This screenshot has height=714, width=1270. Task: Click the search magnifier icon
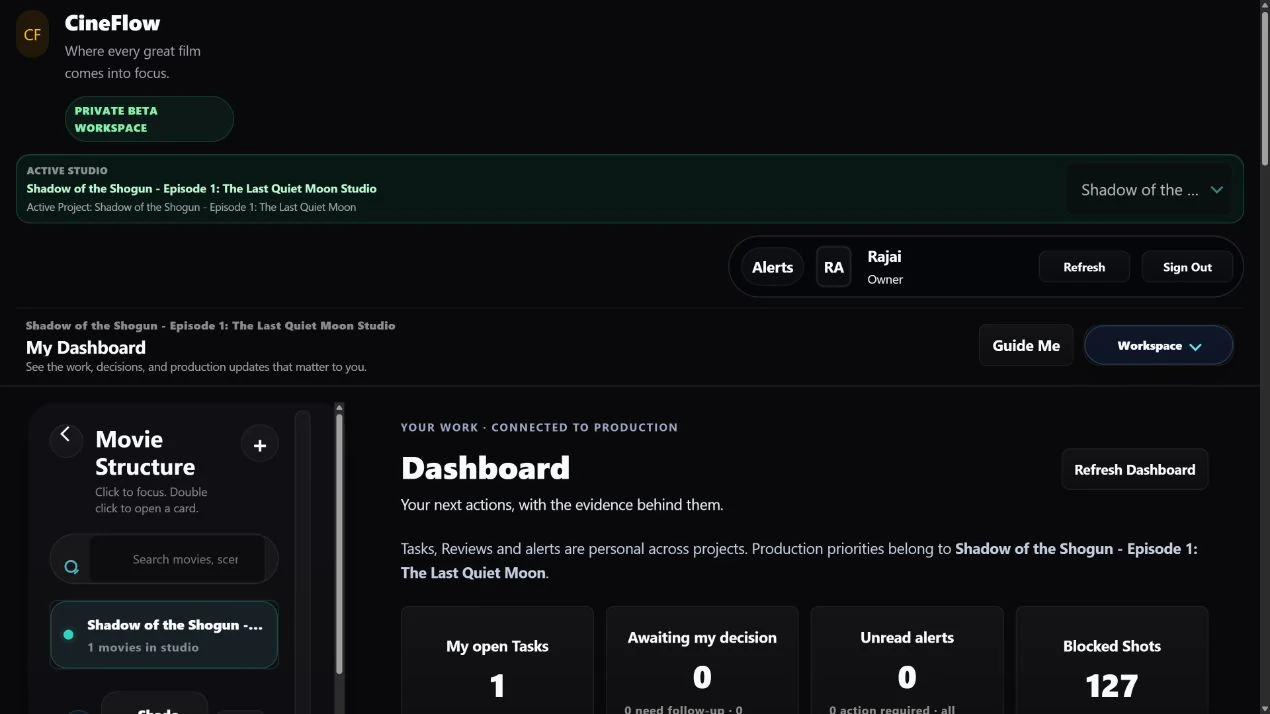71,566
